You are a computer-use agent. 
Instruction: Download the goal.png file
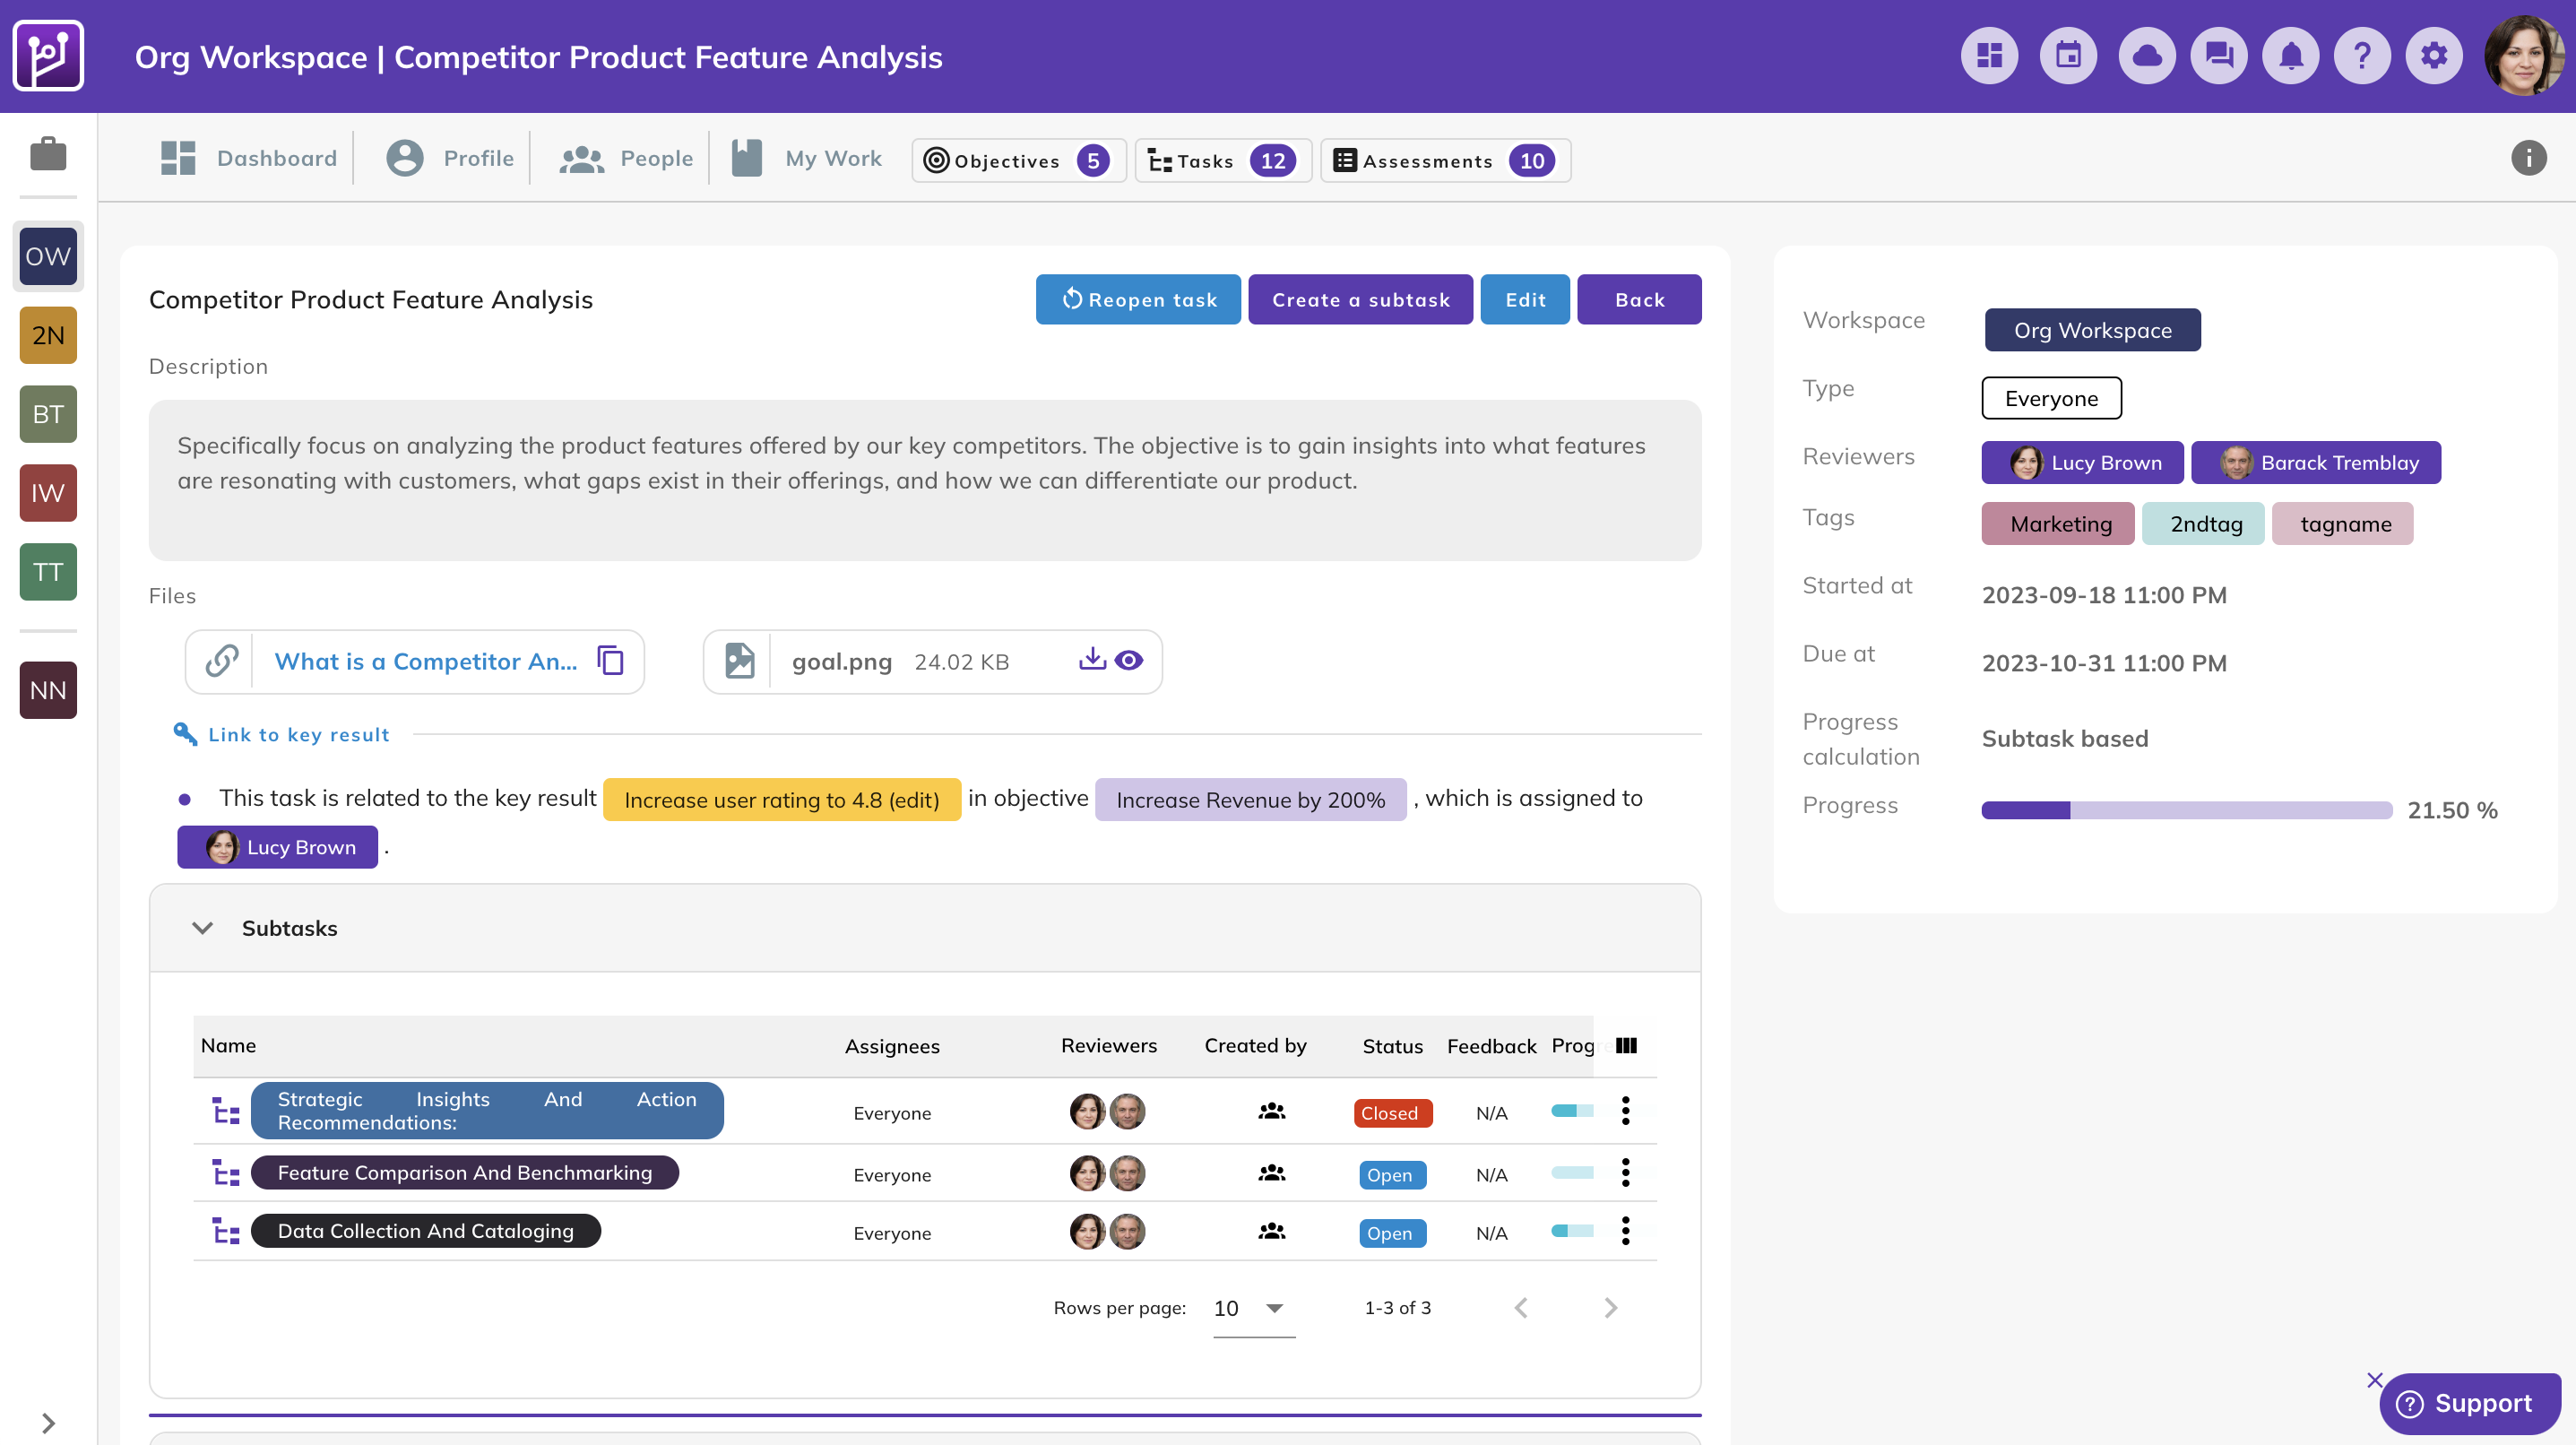click(1092, 660)
